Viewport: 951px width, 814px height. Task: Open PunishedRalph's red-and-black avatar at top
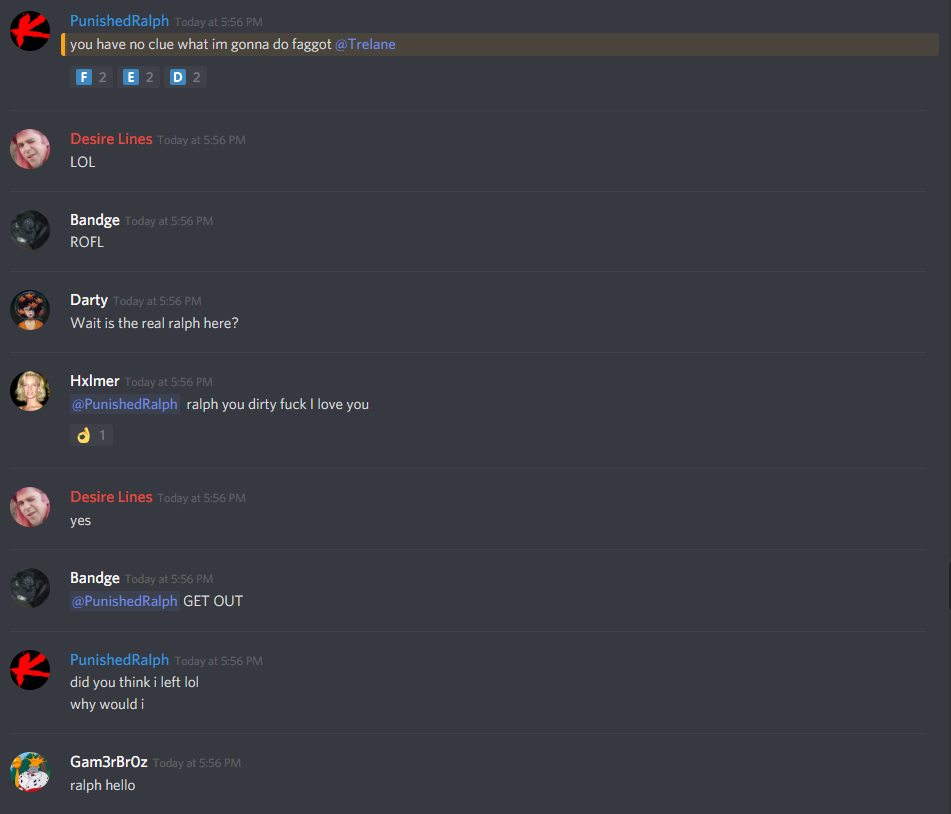pyautogui.click(x=30, y=31)
